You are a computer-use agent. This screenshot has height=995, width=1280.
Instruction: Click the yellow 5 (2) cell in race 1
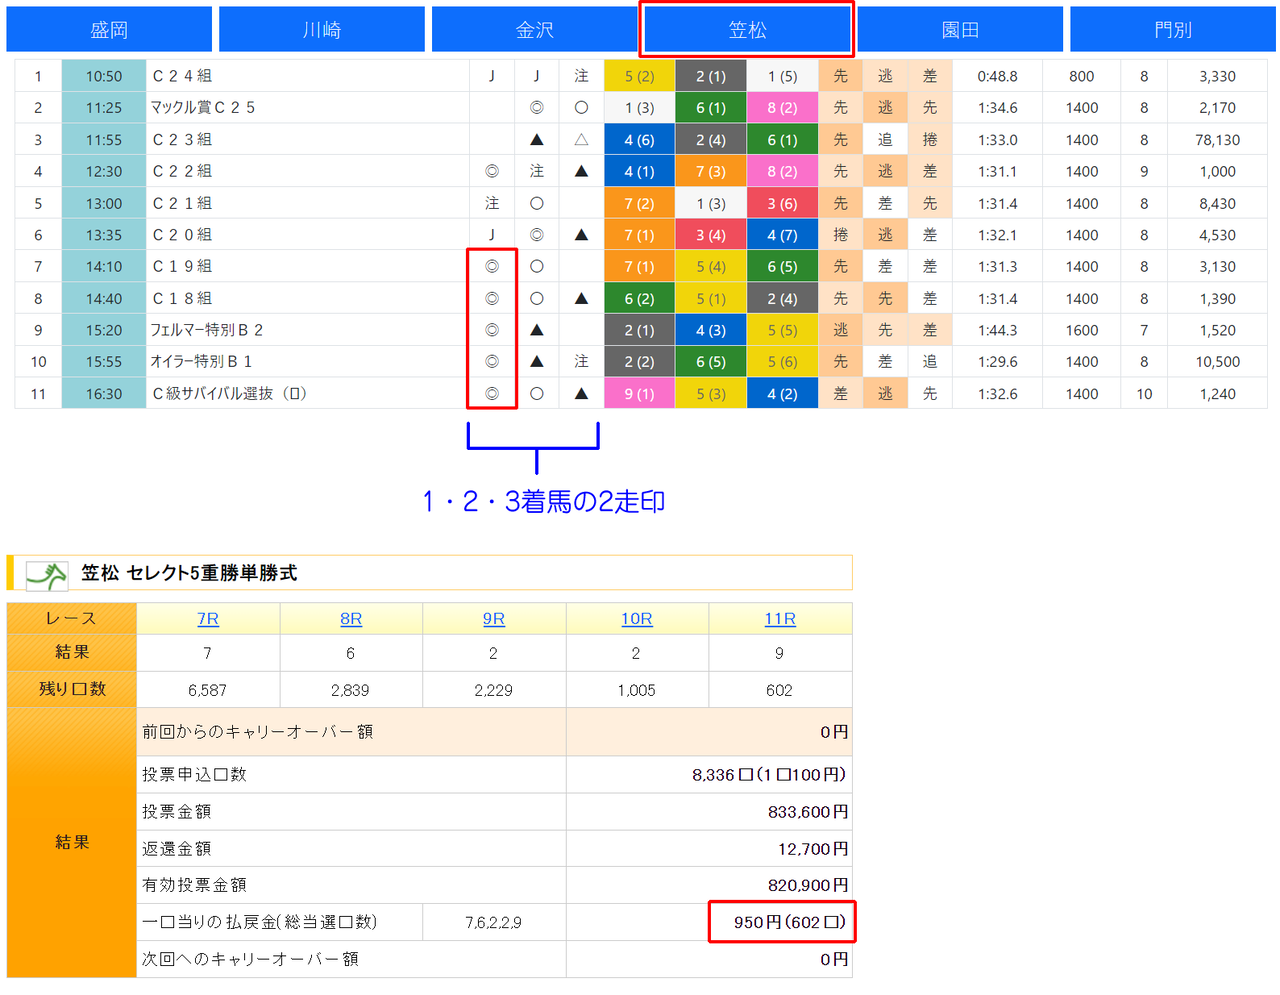coord(639,76)
